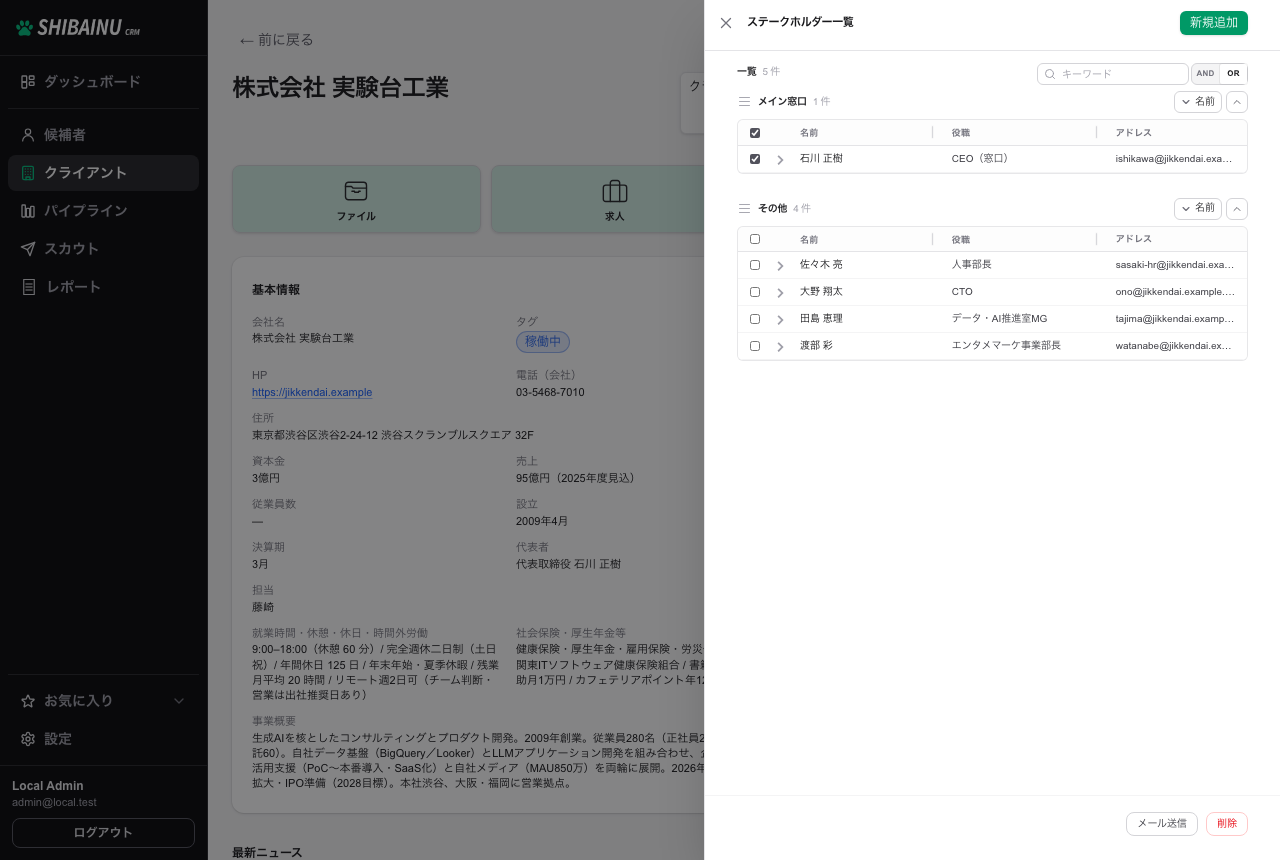
Task: Check the 田島 恵理 row checkbox
Action: (x=755, y=319)
